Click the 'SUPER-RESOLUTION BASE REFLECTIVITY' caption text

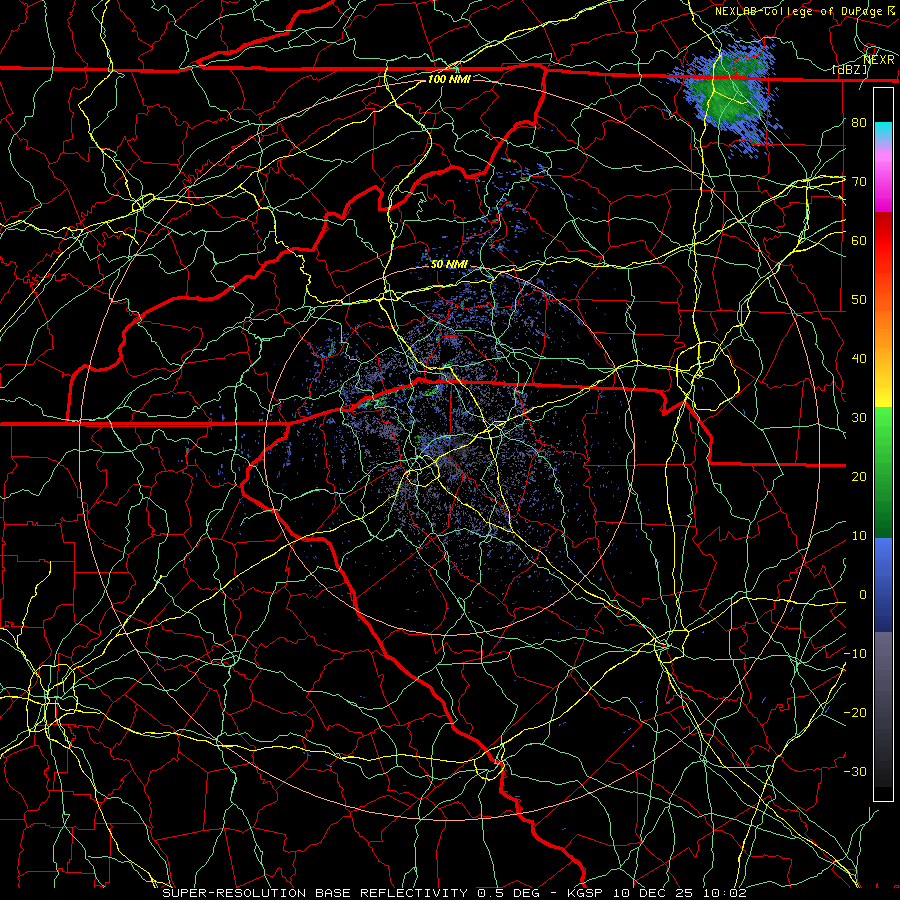tap(315, 893)
